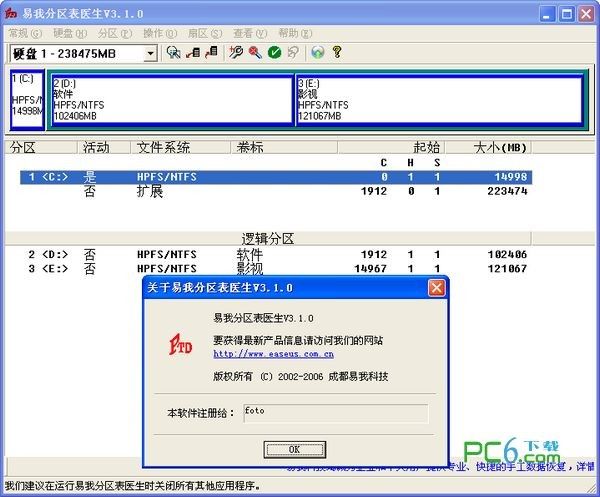Click the 起始 column header
Screen dimensions: 600x497
[391, 147]
